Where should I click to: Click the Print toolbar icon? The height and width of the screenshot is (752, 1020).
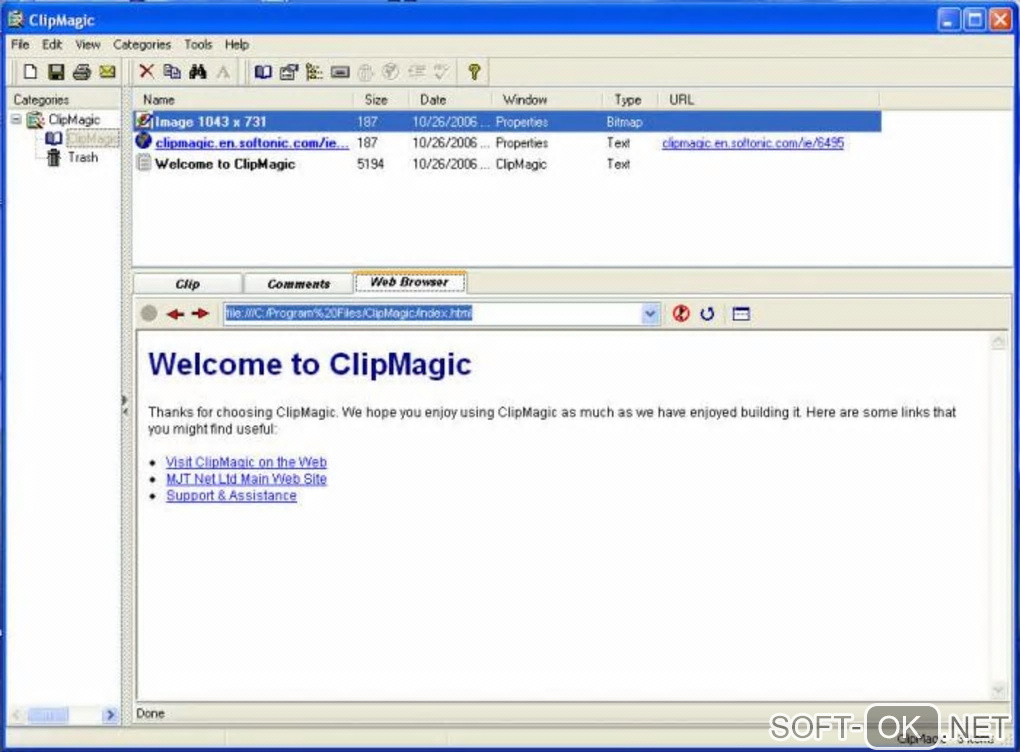click(x=81, y=72)
